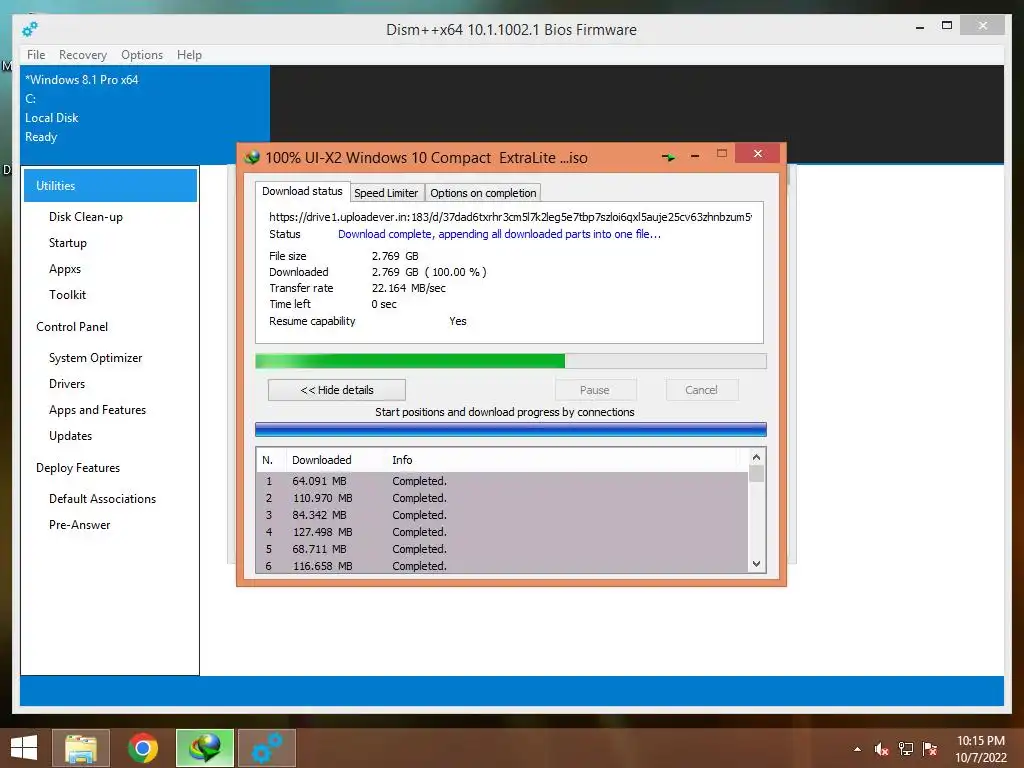Image resolution: width=1024 pixels, height=768 pixels.
Task: Open Disk Clean-up in sidebar
Action: point(86,217)
